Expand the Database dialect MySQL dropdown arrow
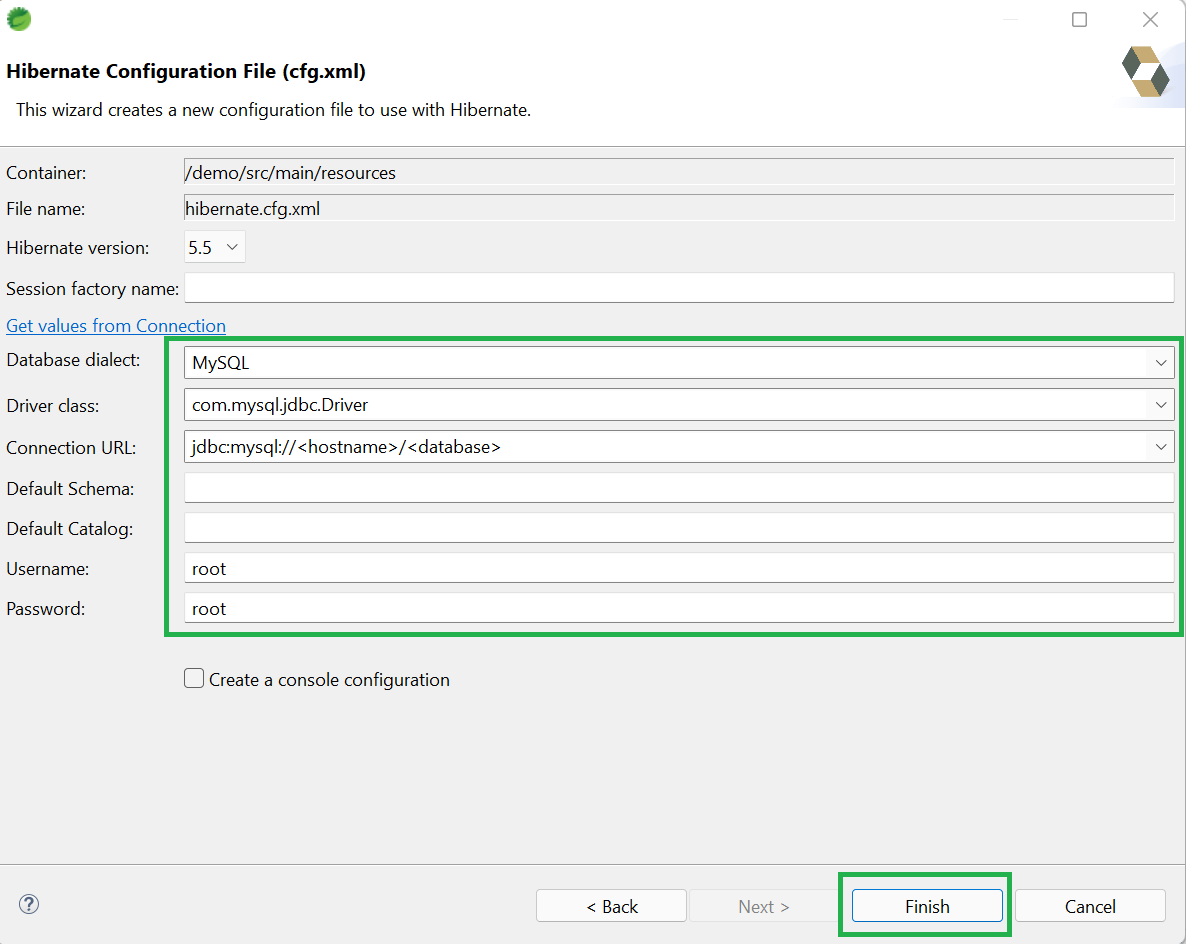 (x=1160, y=363)
